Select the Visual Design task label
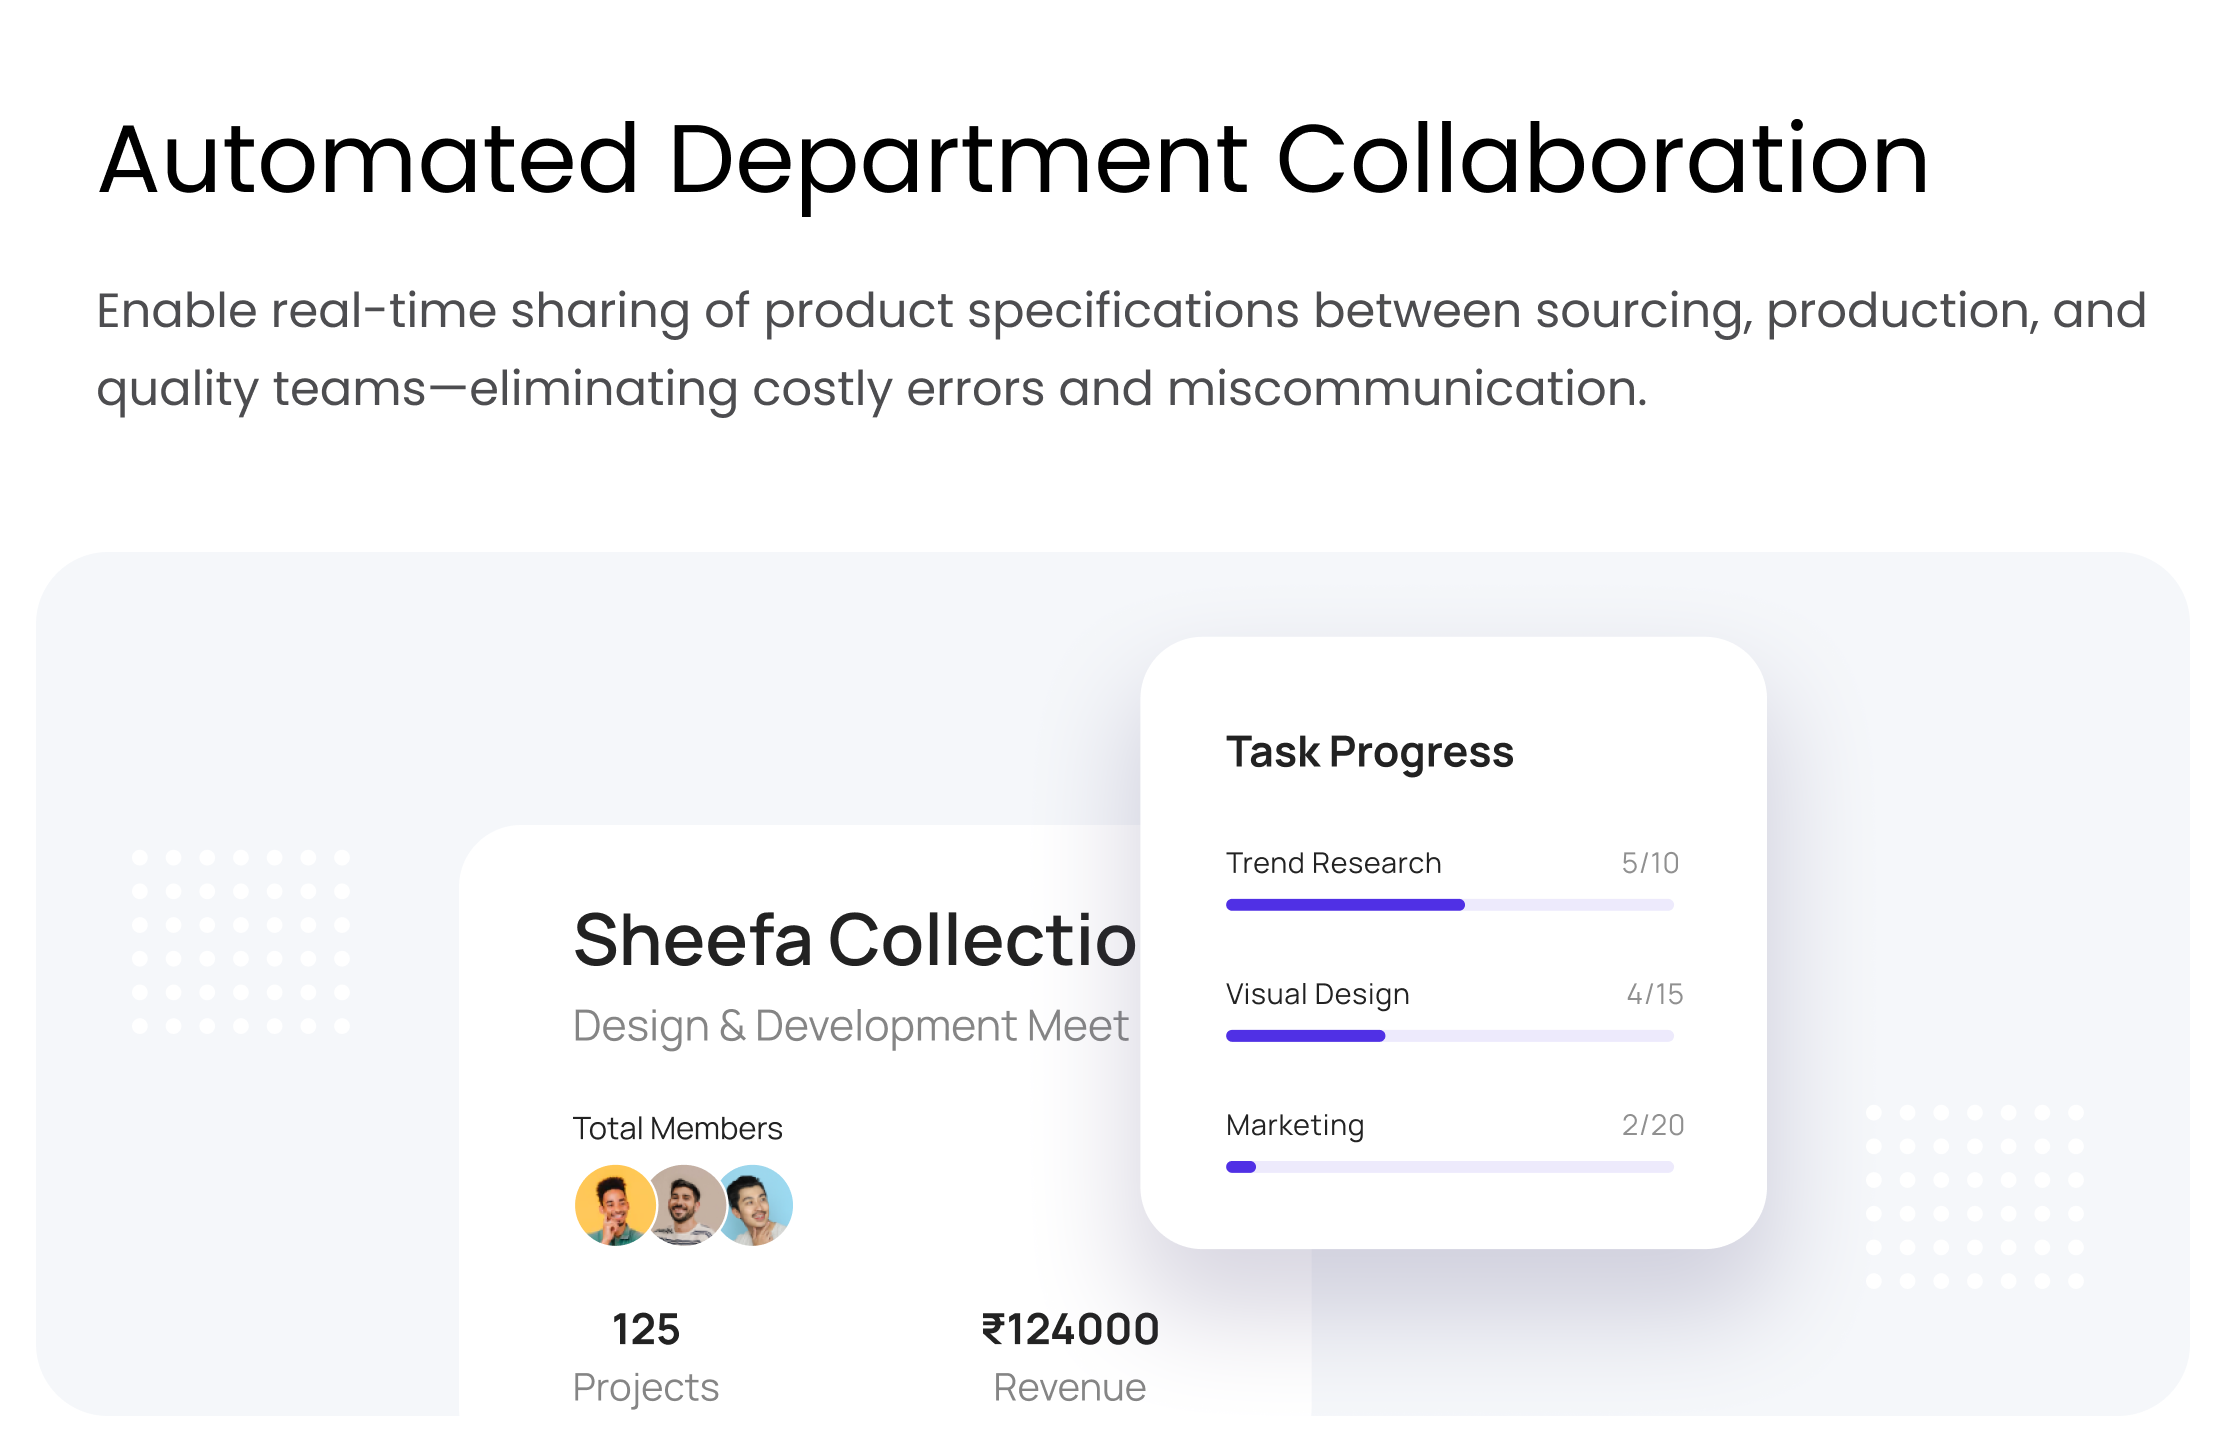This screenshot has height=1452, width=2226. (x=1317, y=994)
